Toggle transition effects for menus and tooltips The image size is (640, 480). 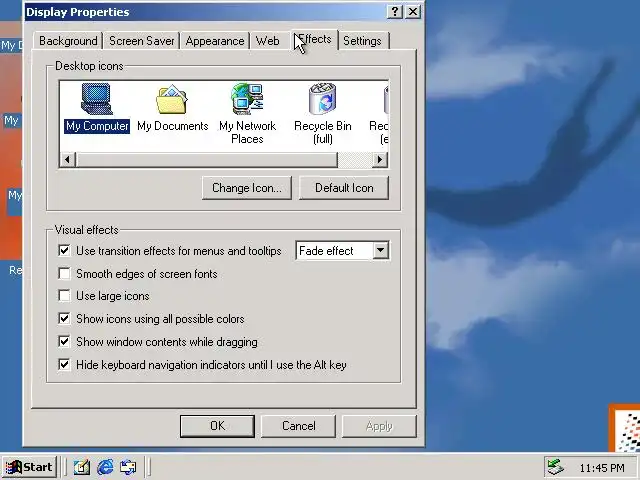pyautogui.click(x=64, y=250)
